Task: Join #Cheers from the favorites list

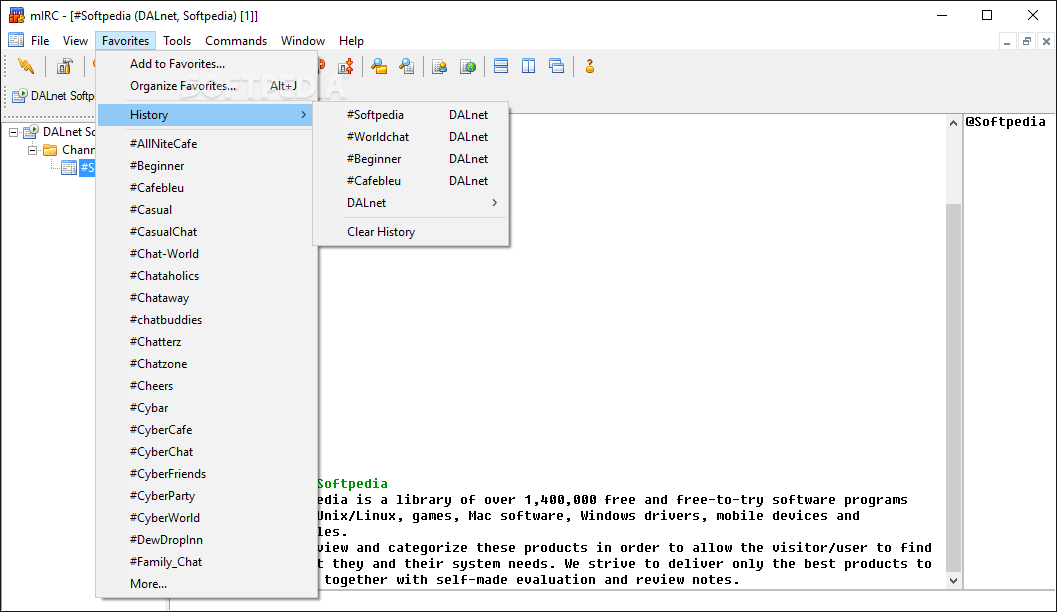Action: click(207, 386)
